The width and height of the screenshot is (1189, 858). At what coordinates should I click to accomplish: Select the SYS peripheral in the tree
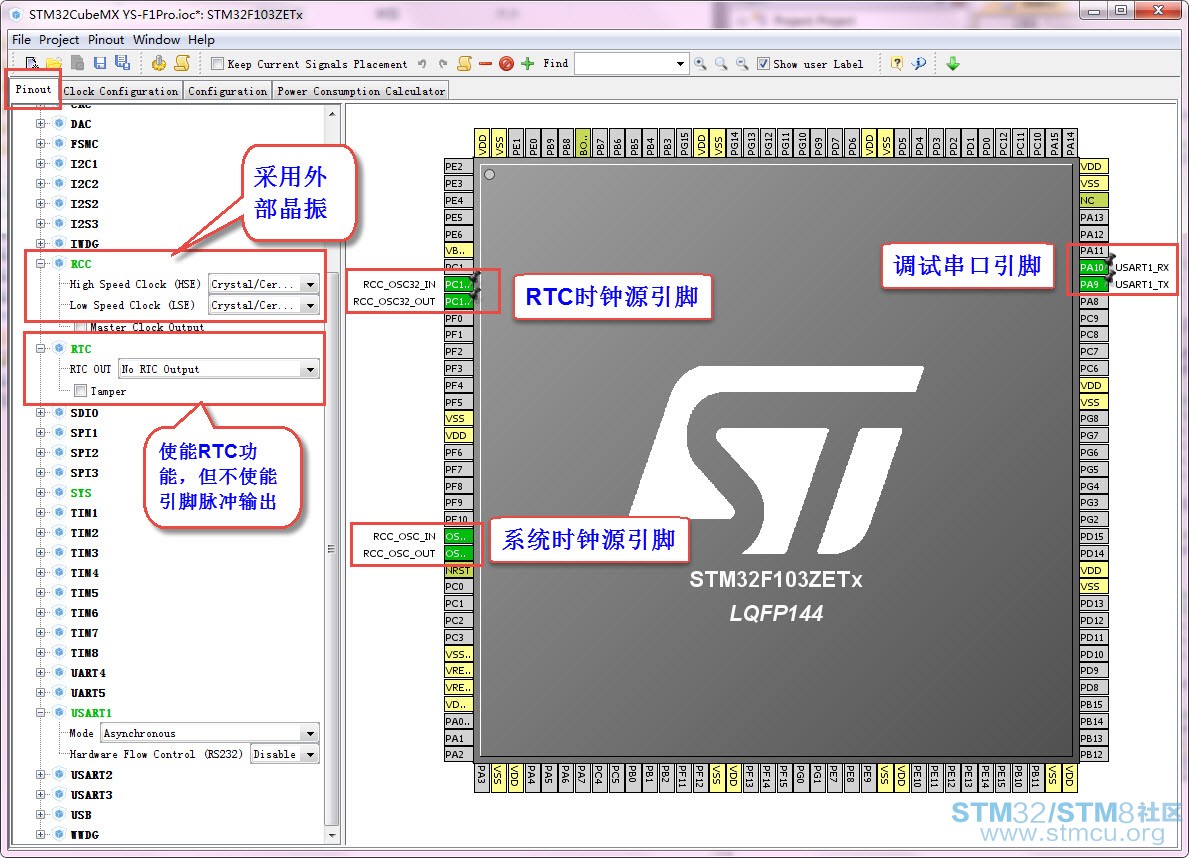point(81,492)
